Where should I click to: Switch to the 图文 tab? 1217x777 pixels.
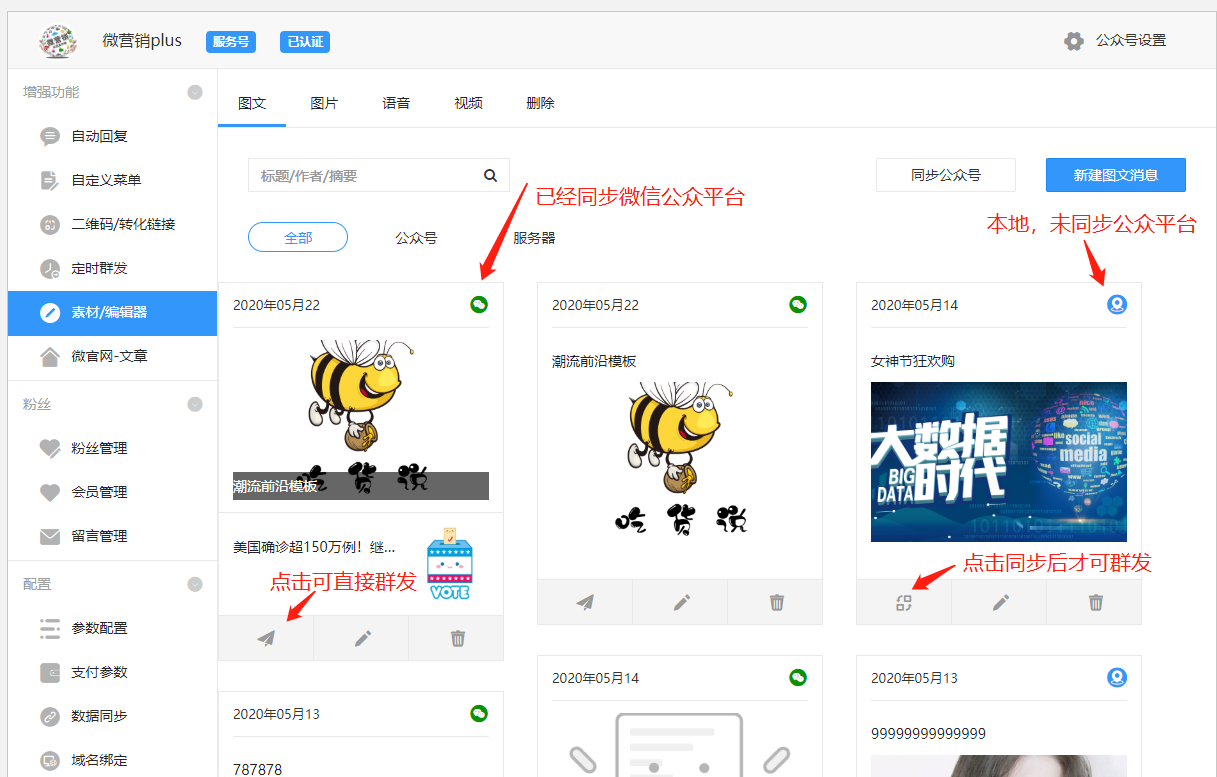tap(252, 103)
